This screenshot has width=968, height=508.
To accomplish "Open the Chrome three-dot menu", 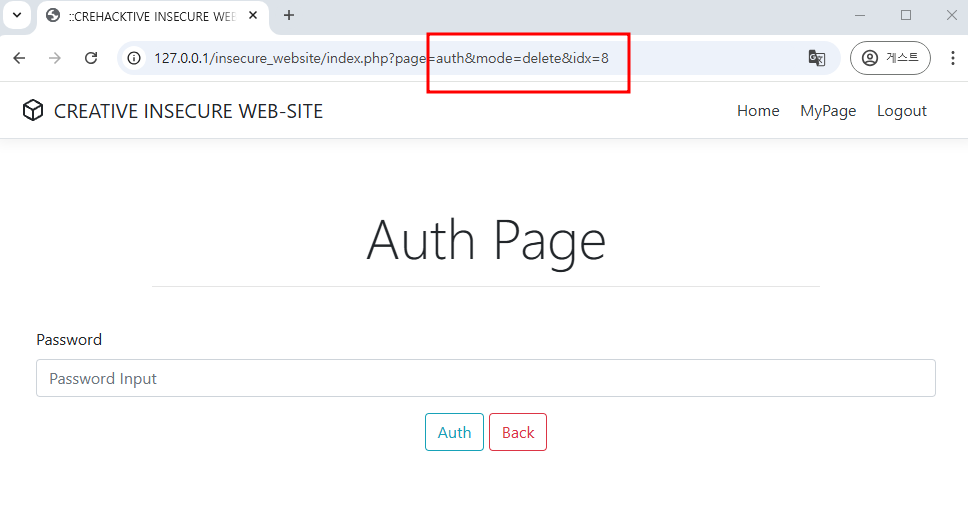I will click(x=953, y=58).
